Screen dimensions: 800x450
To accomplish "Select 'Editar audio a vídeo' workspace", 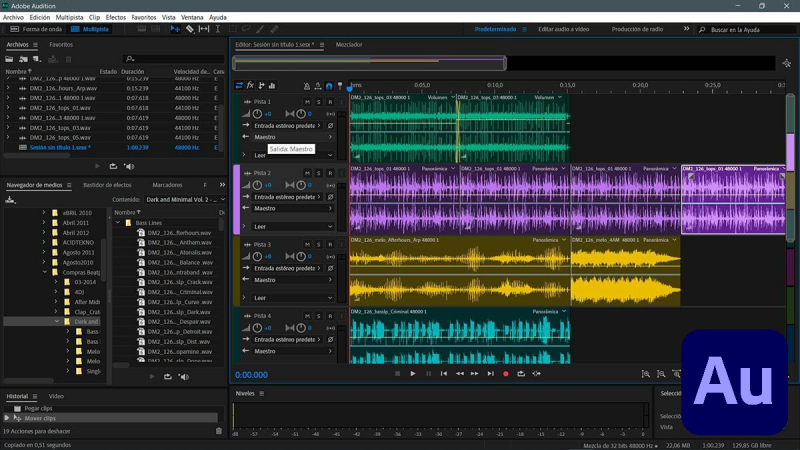I will click(x=564, y=29).
